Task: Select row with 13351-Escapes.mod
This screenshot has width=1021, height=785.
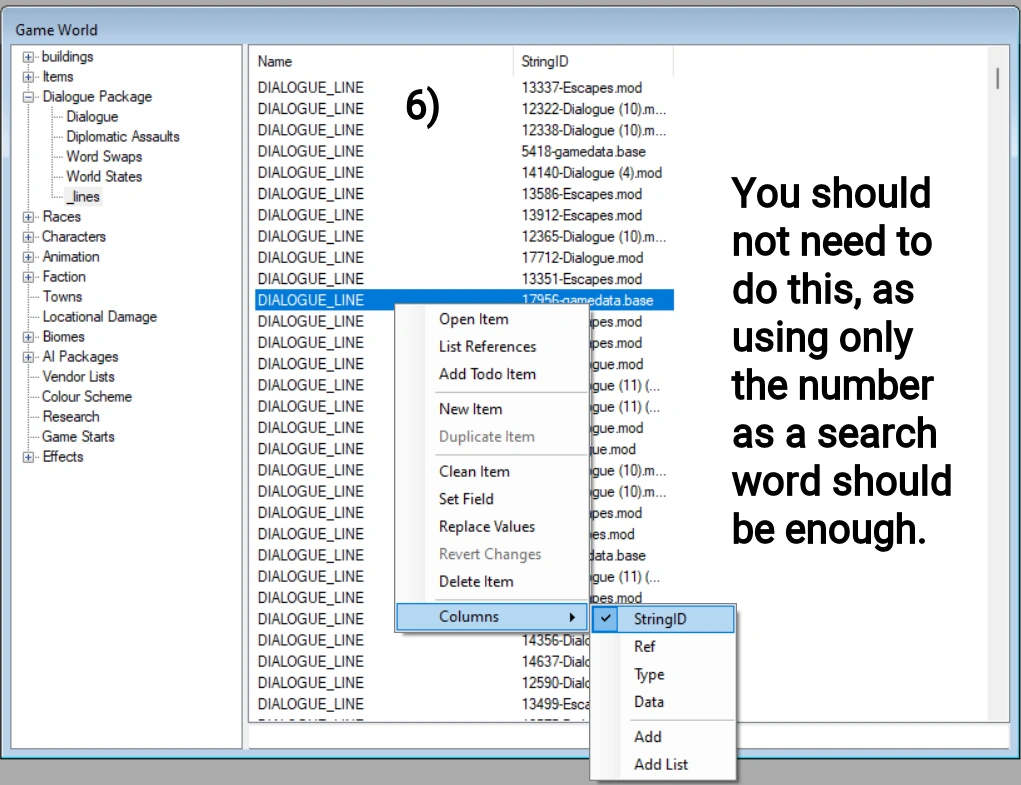Action: pos(464,279)
